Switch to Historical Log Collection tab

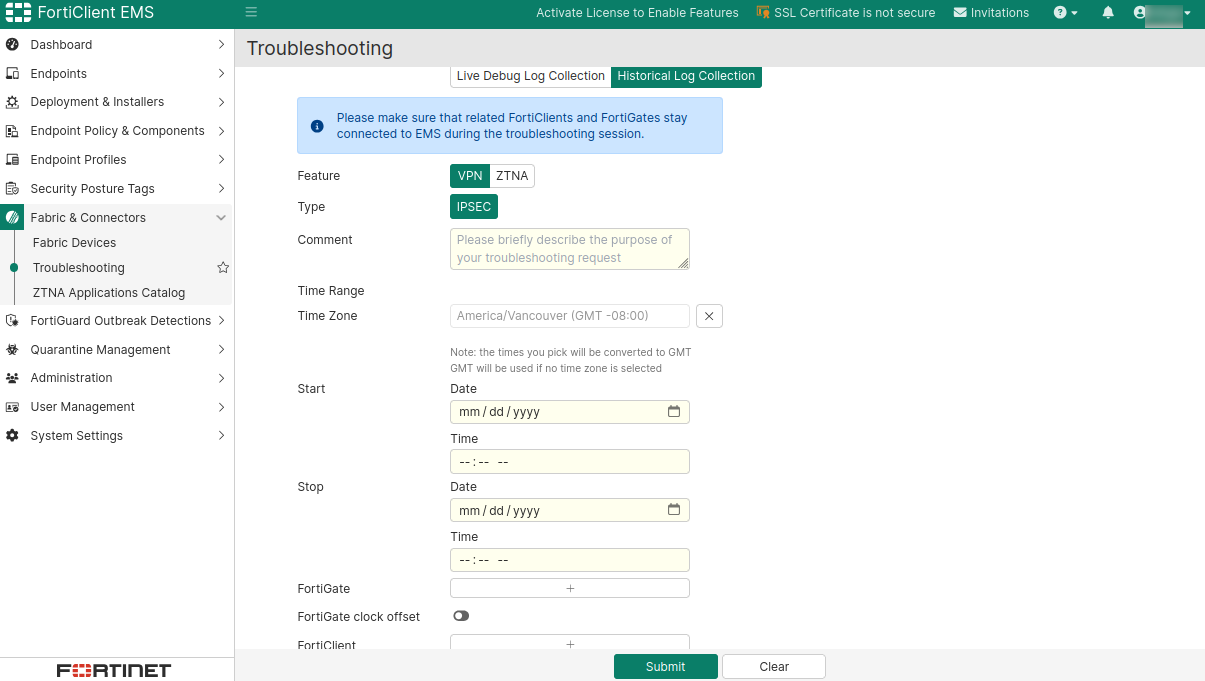tap(686, 76)
